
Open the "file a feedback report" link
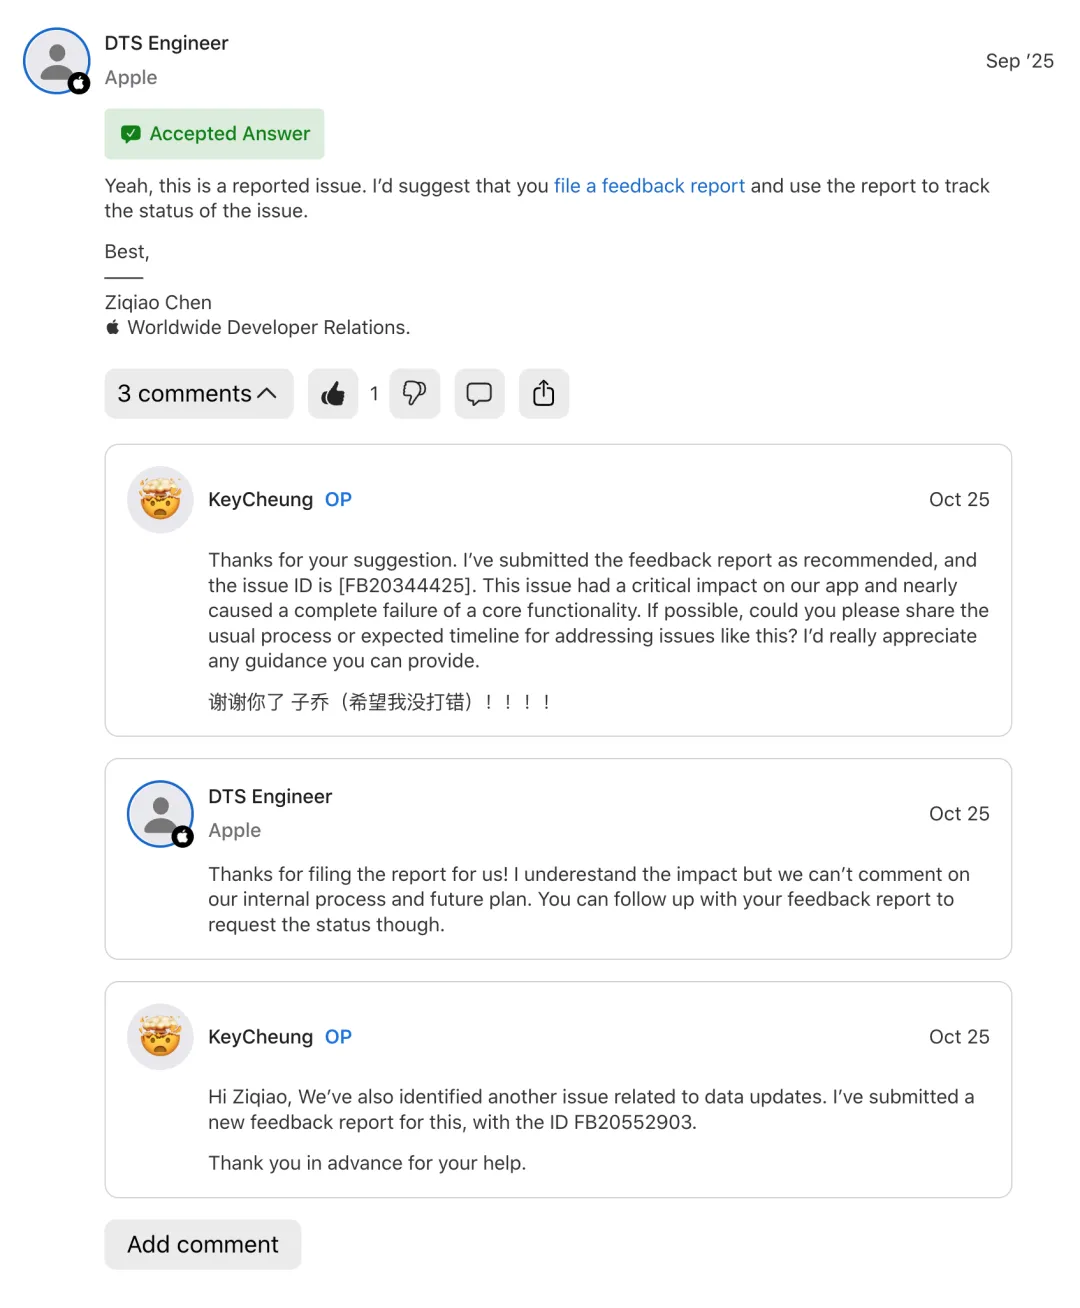pyautogui.click(x=649, y=186)
